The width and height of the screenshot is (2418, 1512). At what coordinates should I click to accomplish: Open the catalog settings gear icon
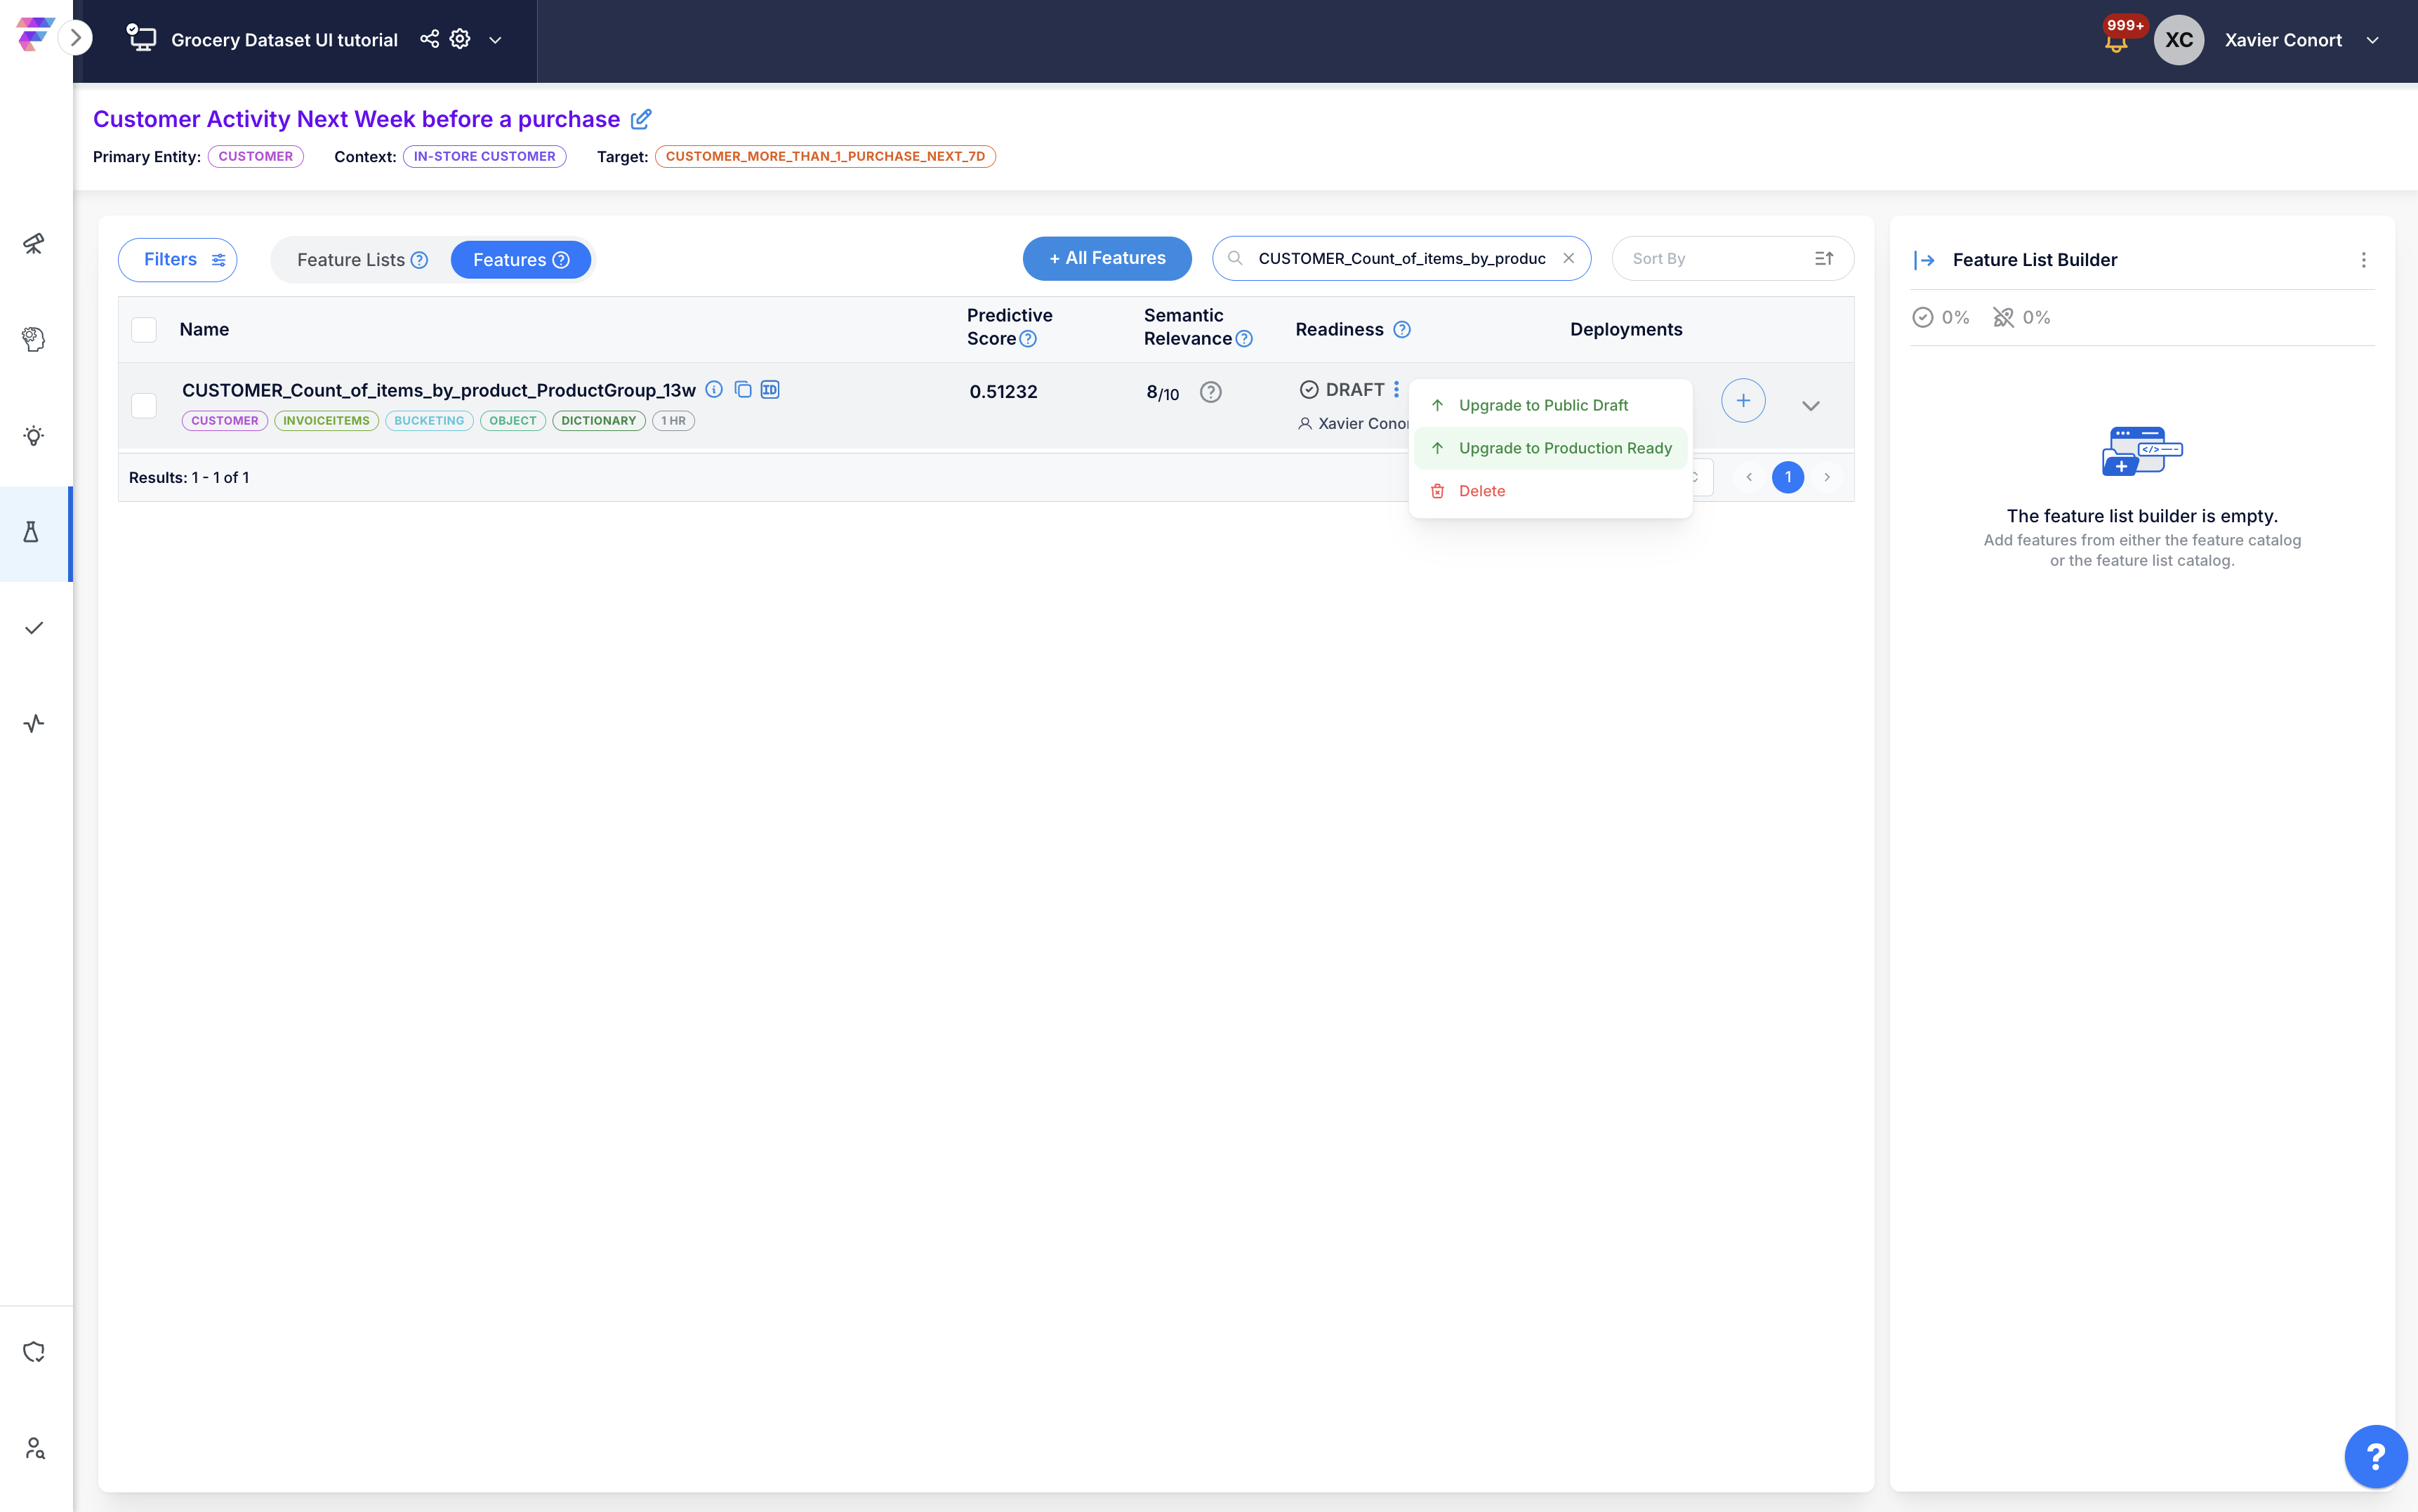click(460, 39)
